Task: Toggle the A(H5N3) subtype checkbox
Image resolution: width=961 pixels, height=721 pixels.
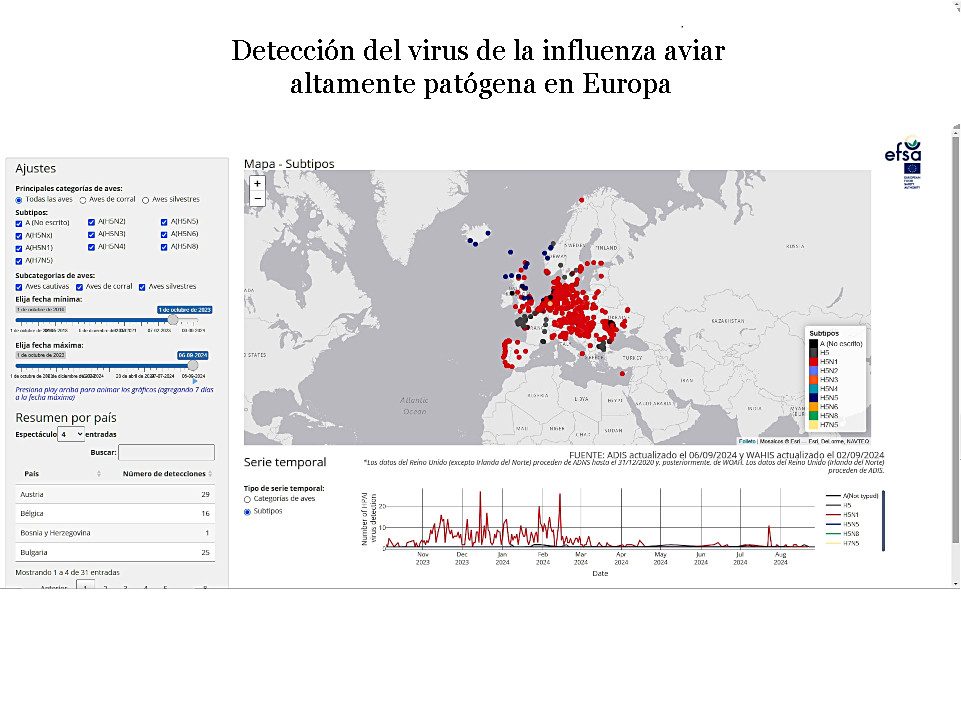Action: 91,235
